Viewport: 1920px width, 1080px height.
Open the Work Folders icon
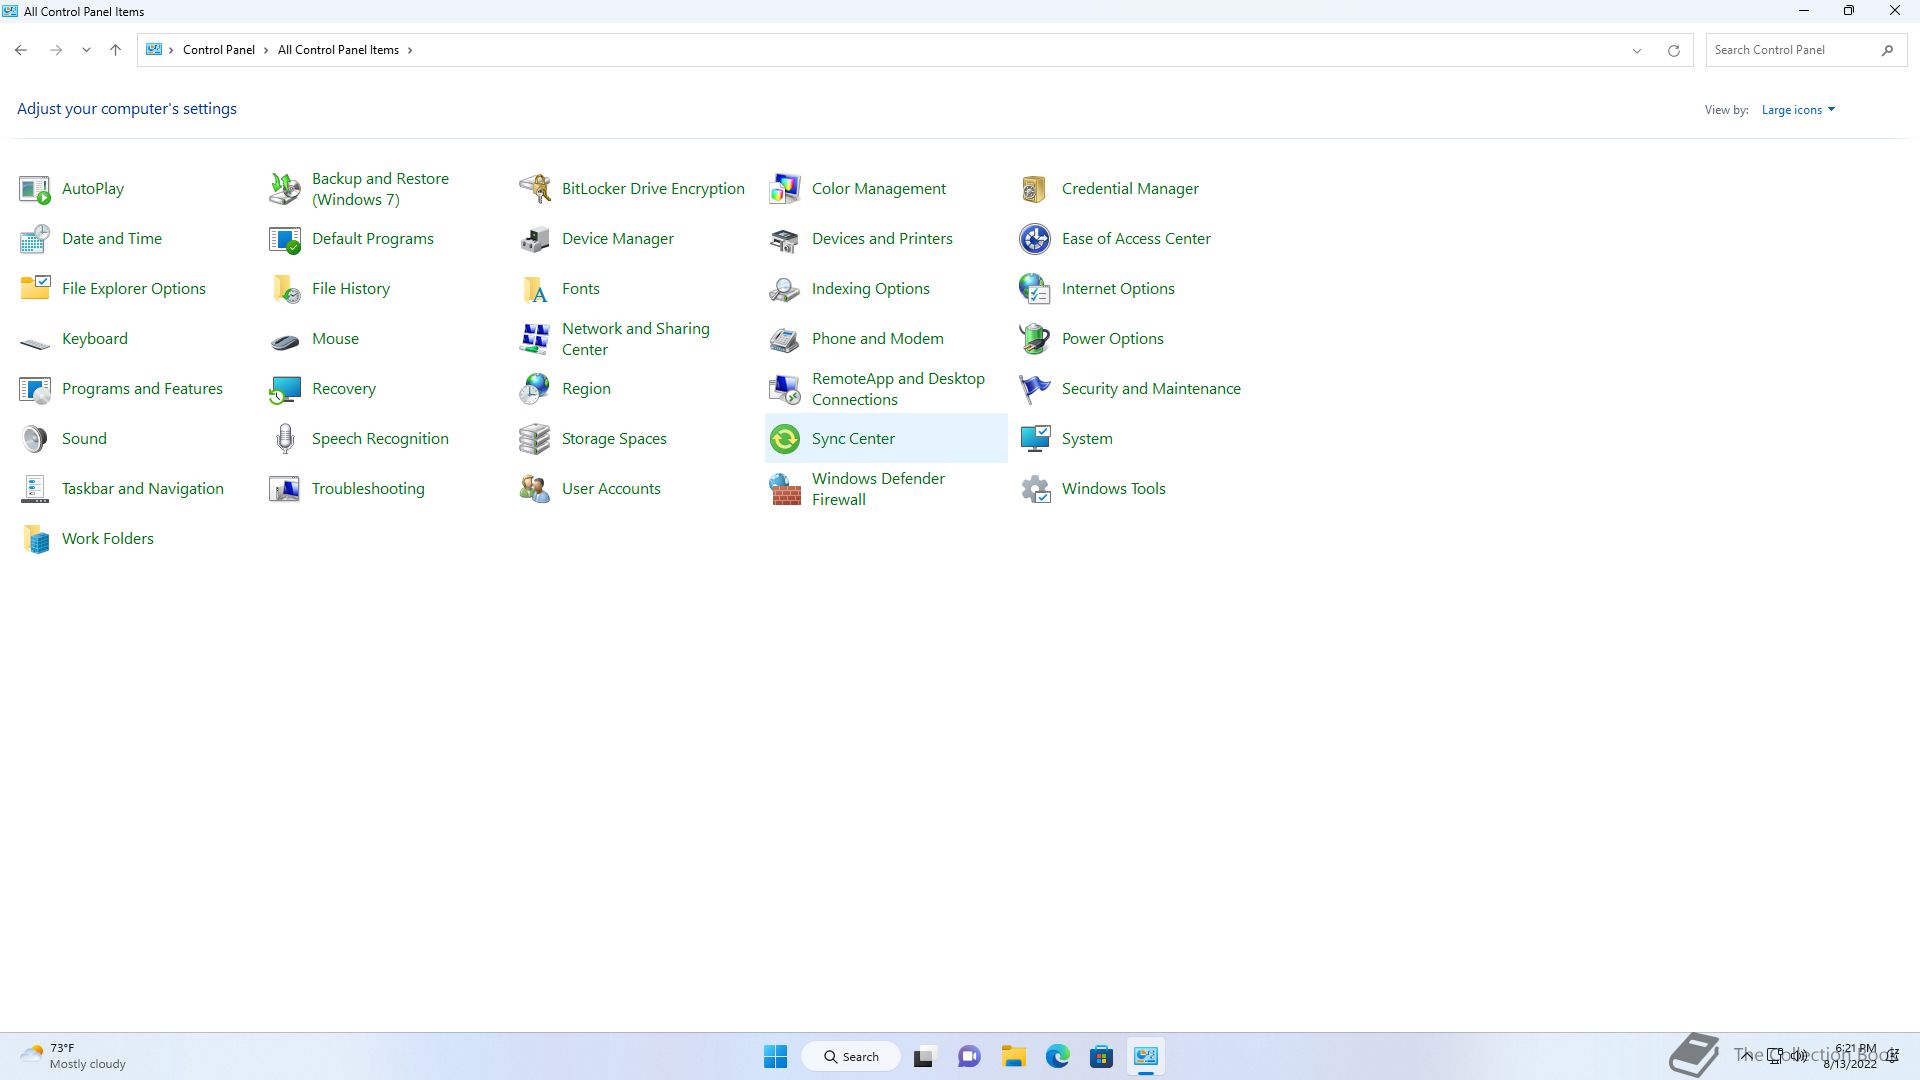[35, 539]
